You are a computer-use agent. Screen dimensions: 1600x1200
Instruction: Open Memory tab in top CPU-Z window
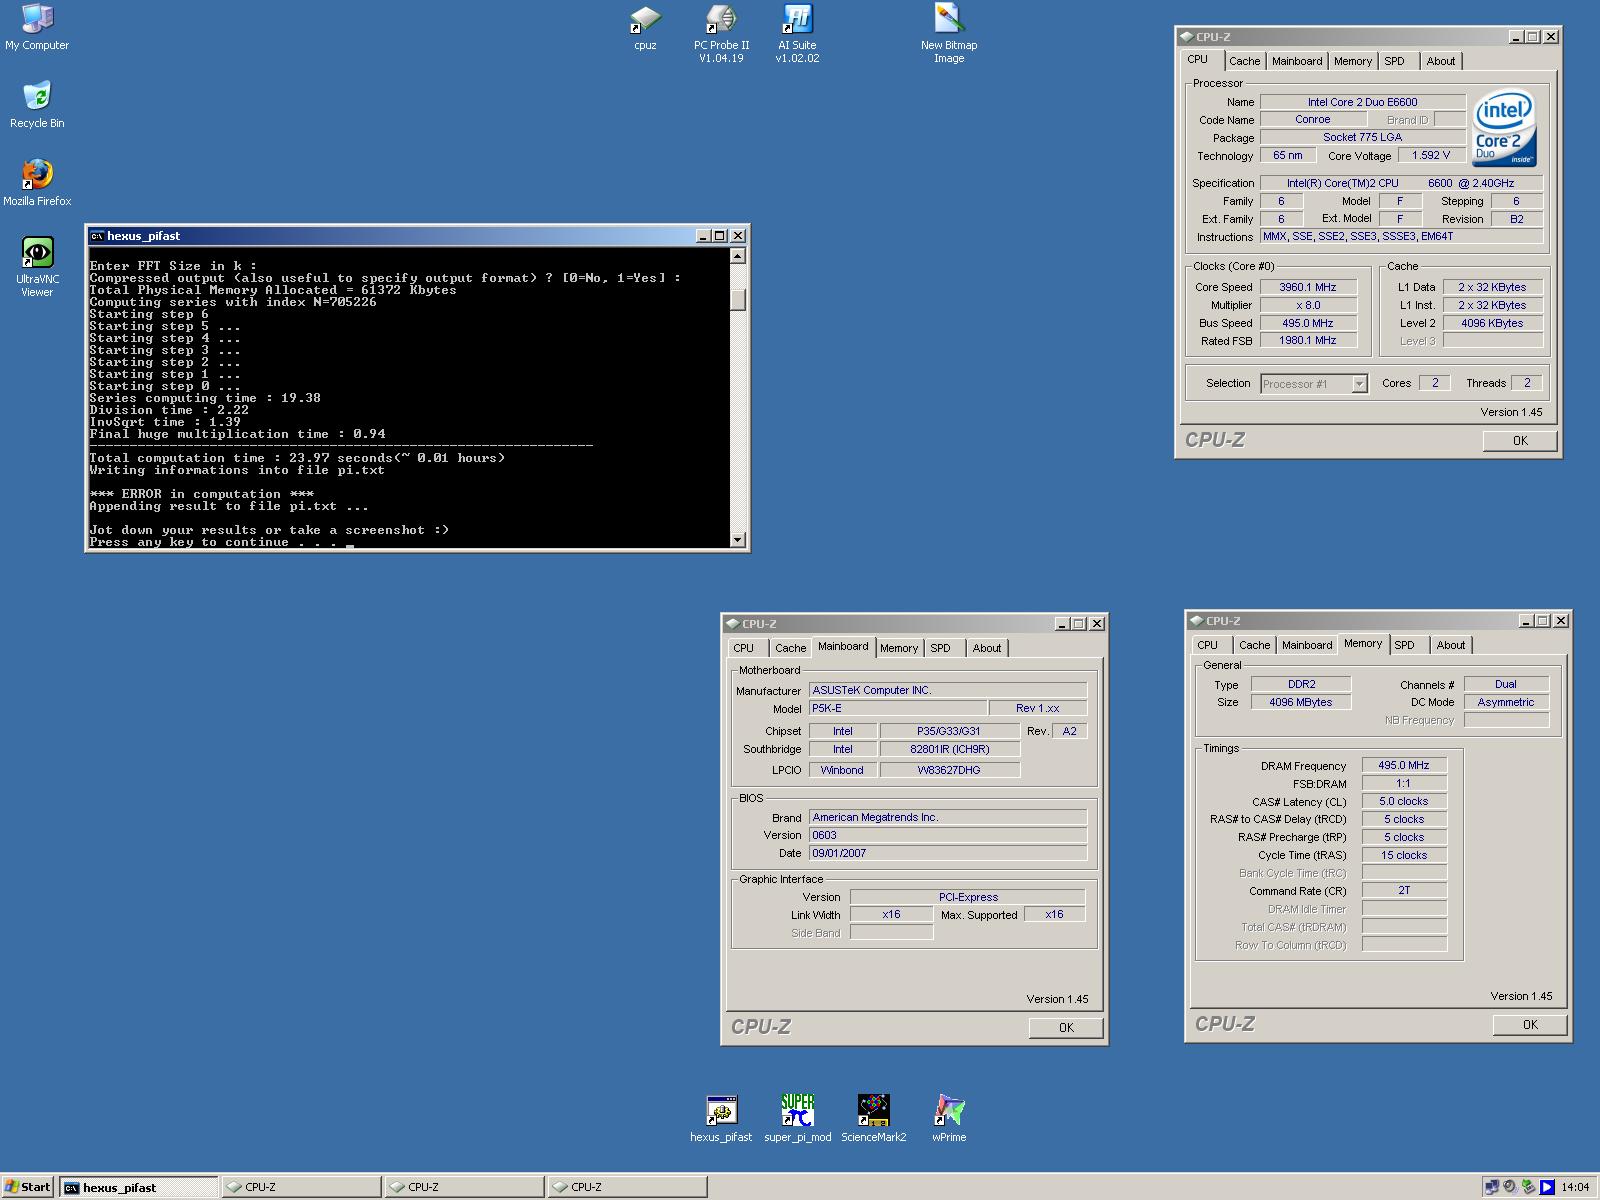point(1353,61)
